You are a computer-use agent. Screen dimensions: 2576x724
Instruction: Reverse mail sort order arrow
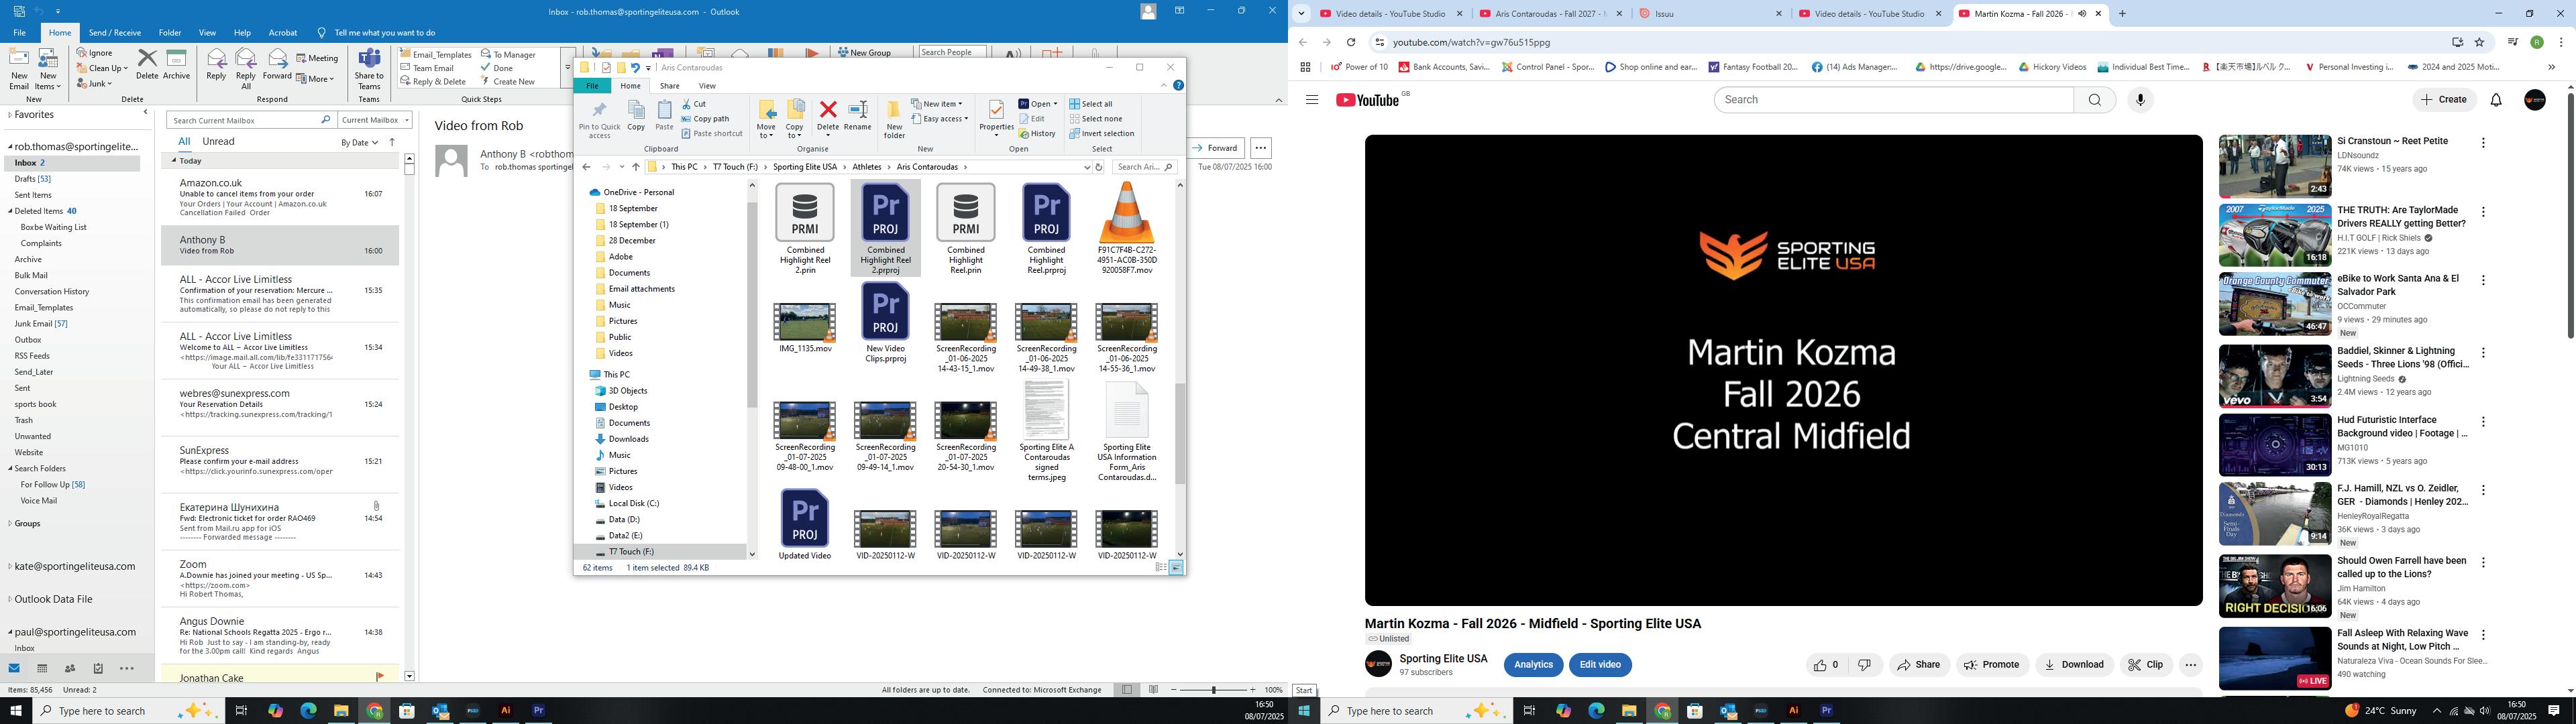coord(392,142)
